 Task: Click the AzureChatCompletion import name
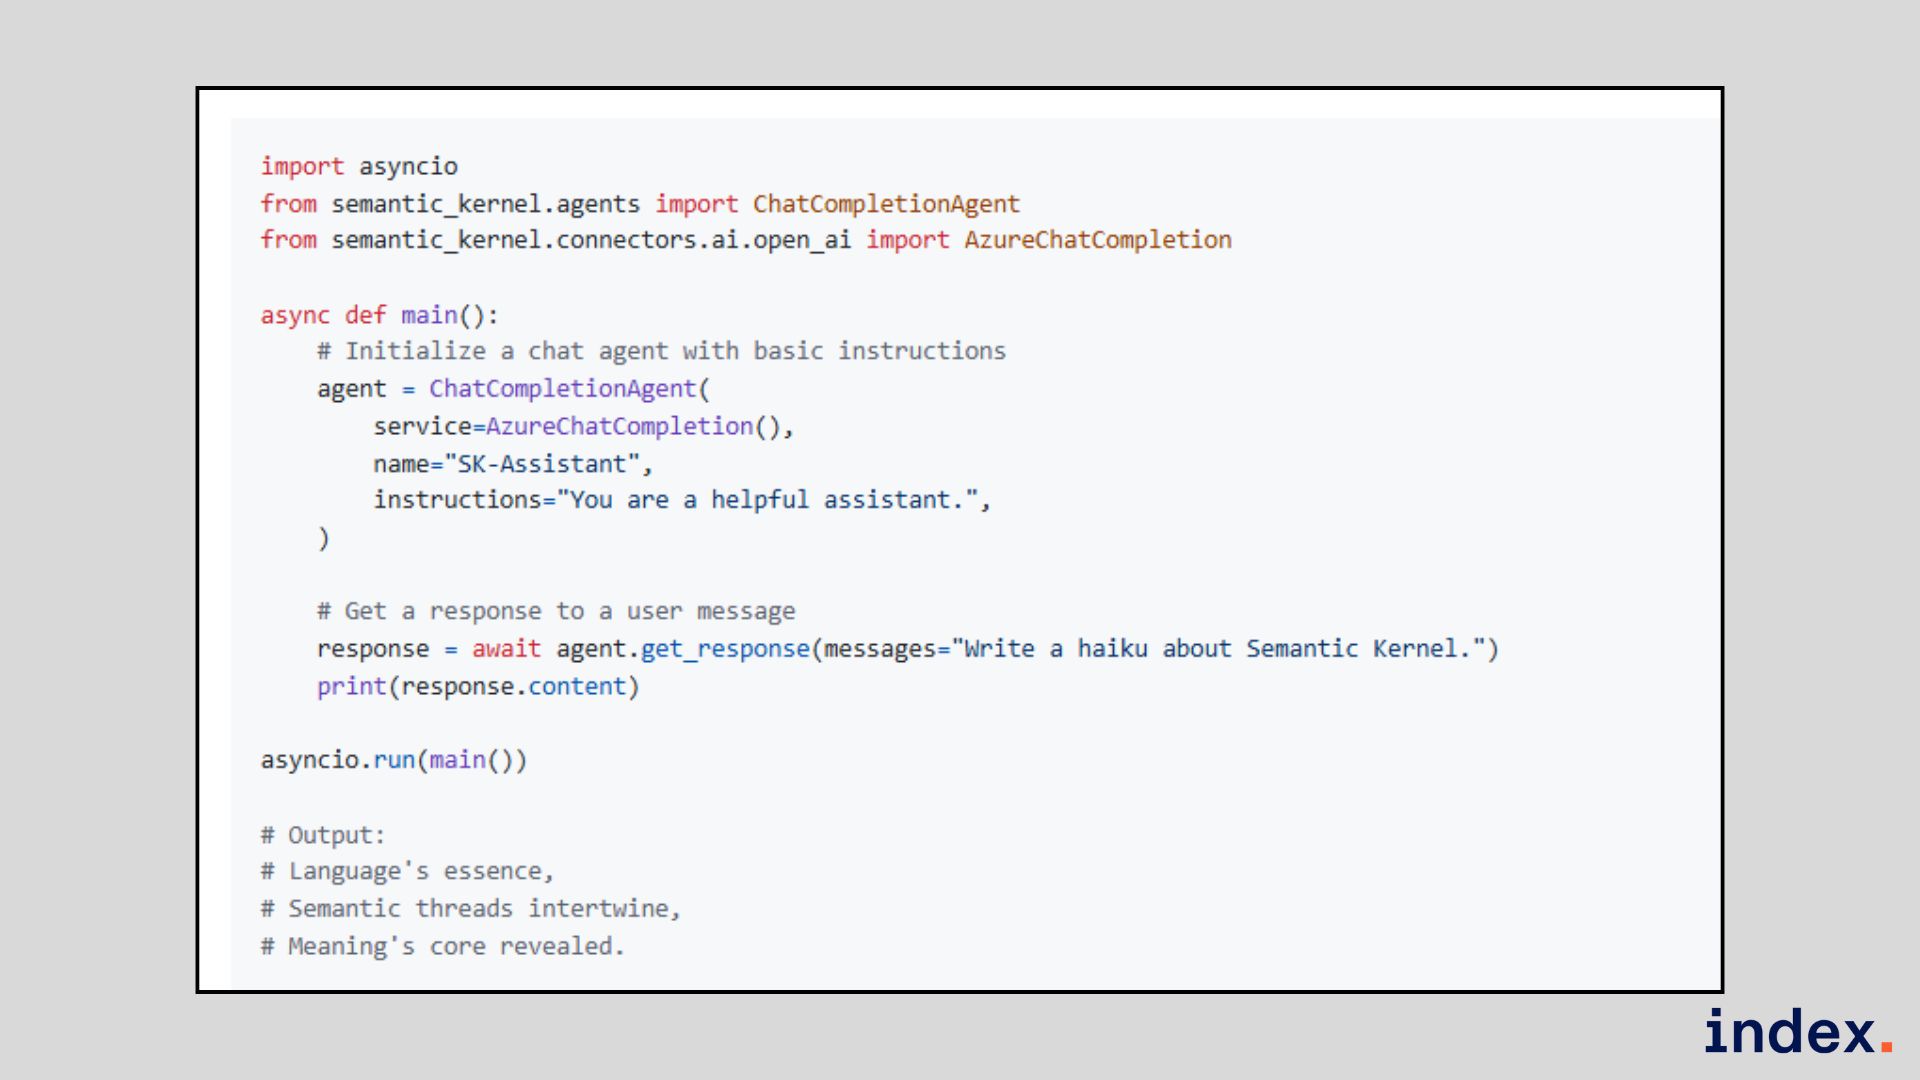(1097, 240)
